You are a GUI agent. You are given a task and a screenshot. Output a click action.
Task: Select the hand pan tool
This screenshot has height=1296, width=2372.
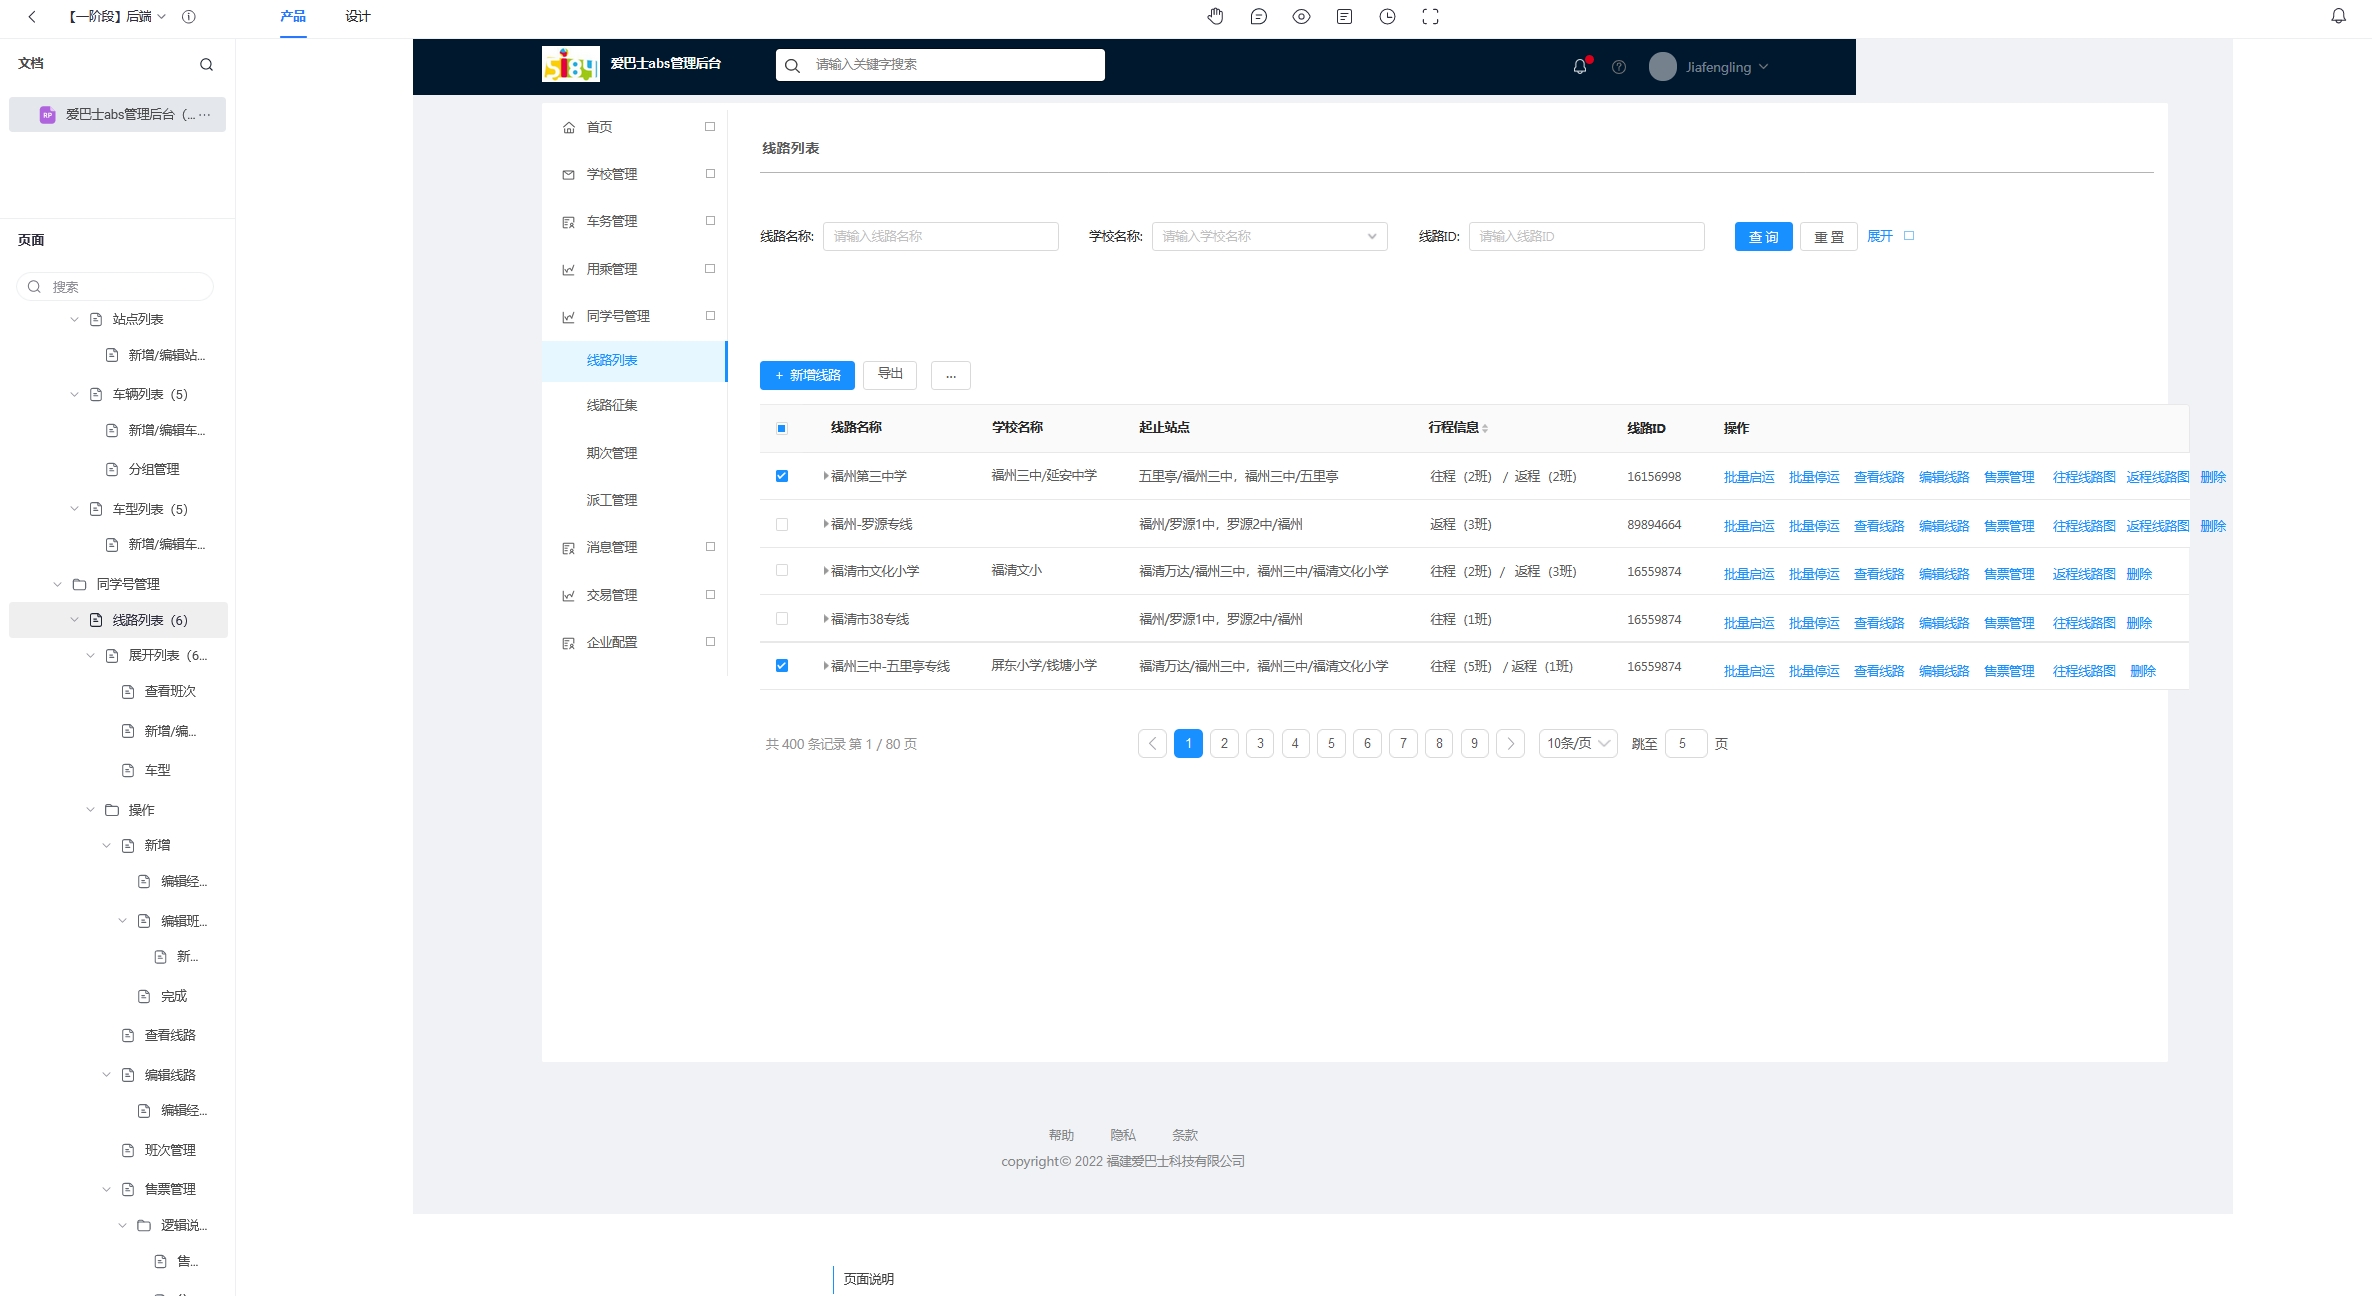pyautogui.click(x=1215, y=16)
